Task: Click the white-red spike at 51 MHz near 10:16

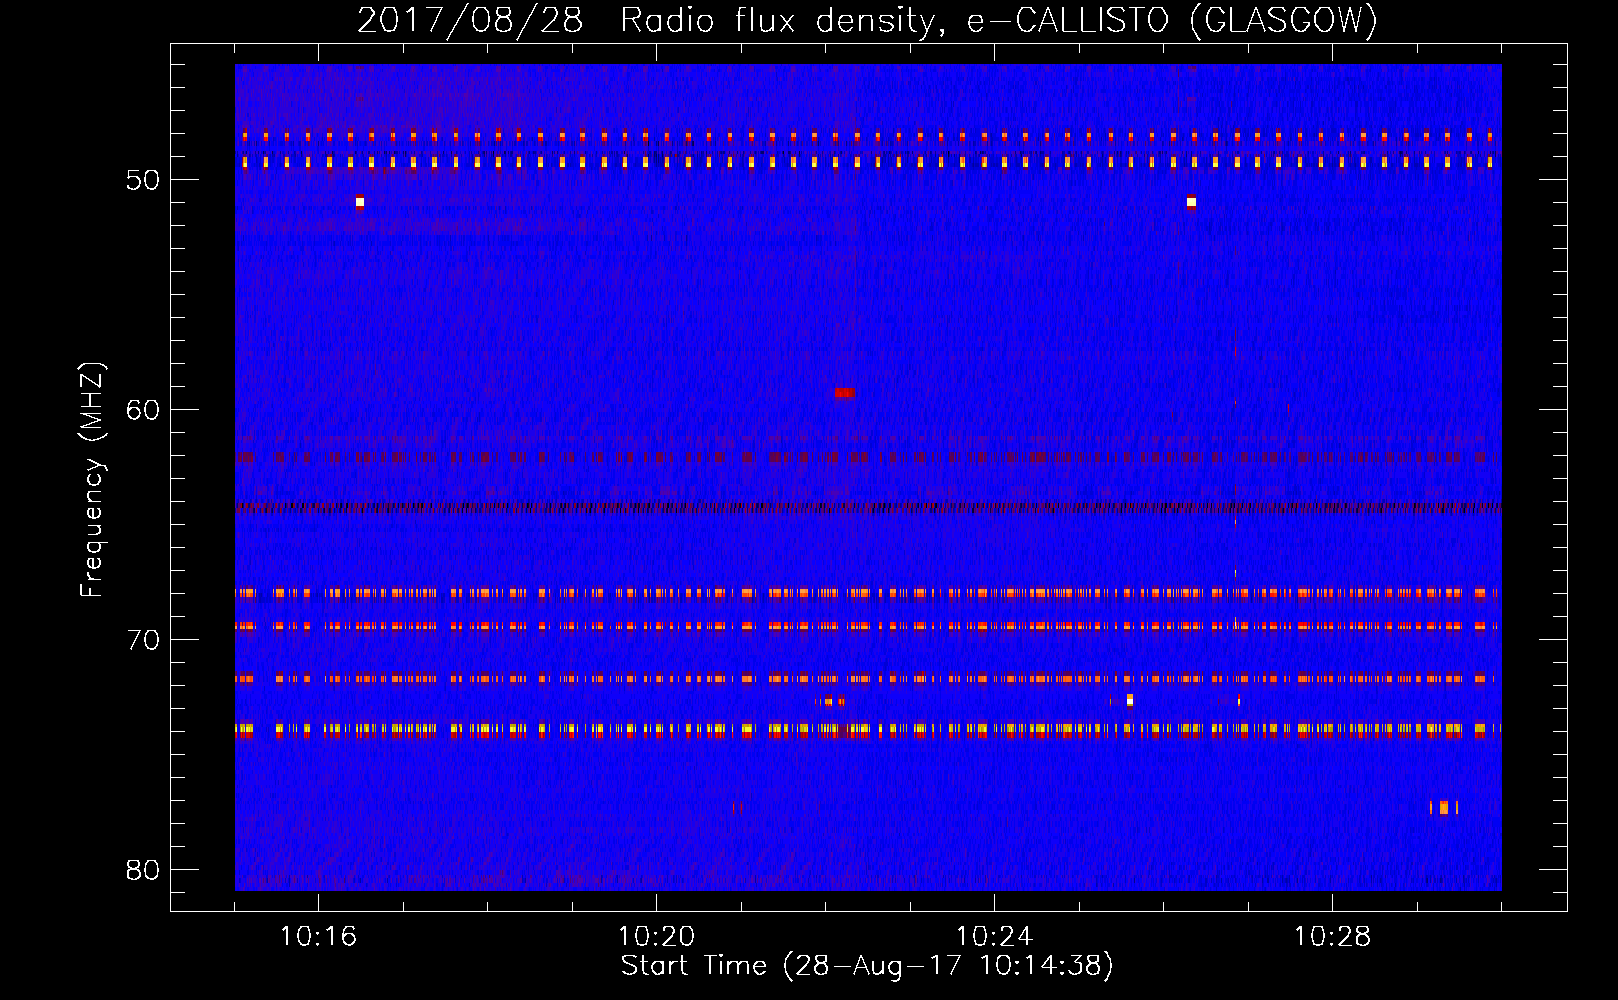Action: tap(360, 202)
